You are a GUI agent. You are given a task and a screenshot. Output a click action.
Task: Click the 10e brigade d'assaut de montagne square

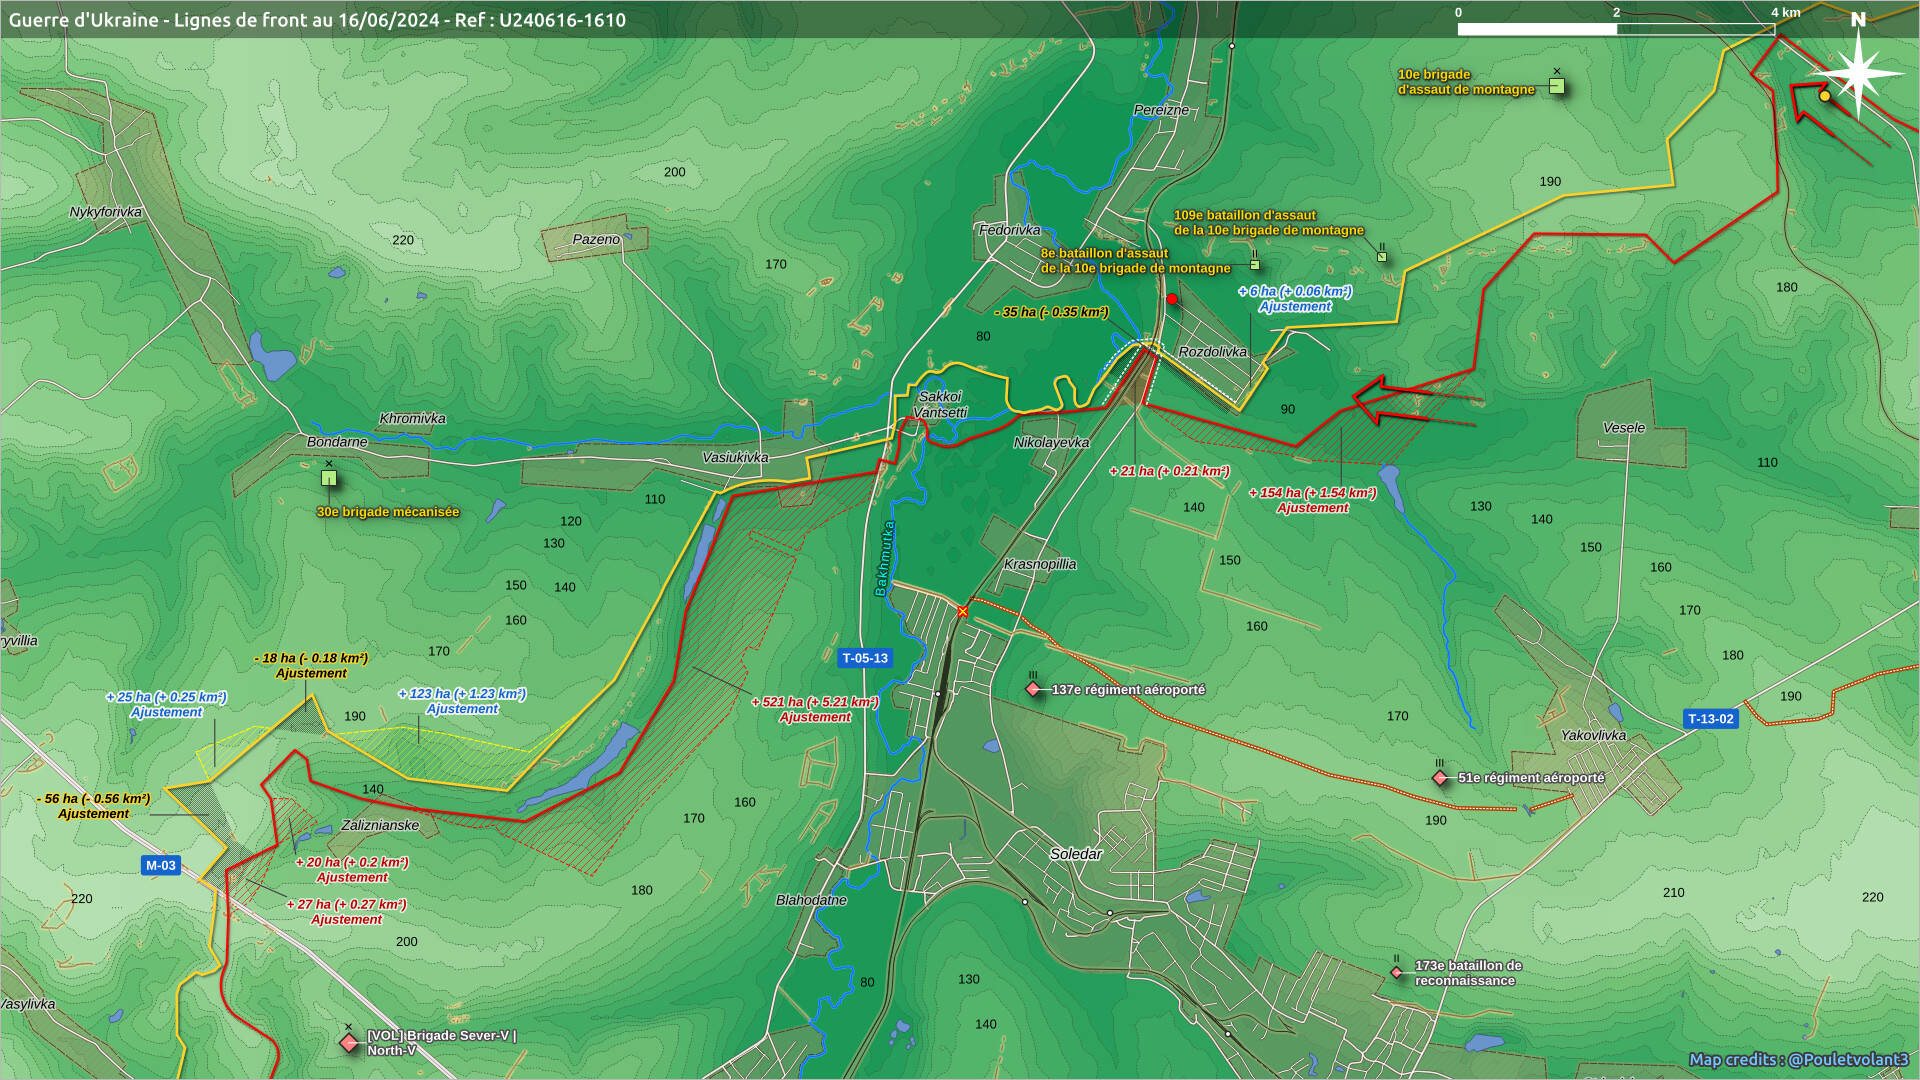(x=1556, y=86)
